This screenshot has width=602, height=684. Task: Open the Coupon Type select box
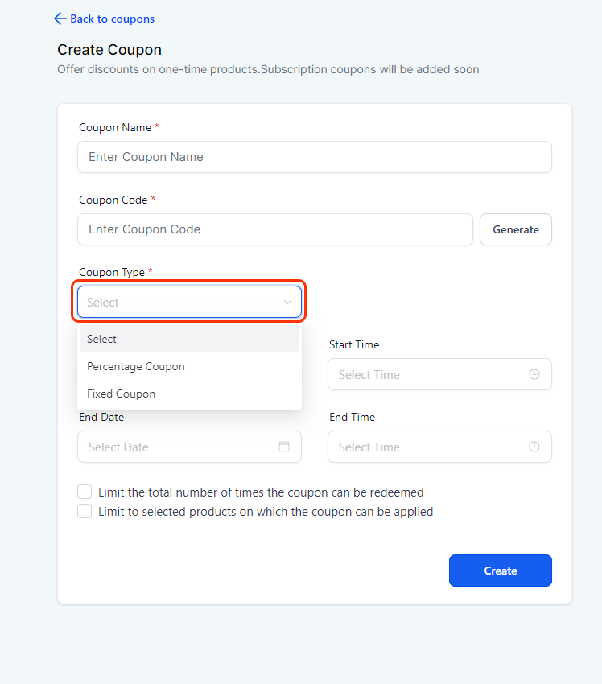(x=189, y=302)
